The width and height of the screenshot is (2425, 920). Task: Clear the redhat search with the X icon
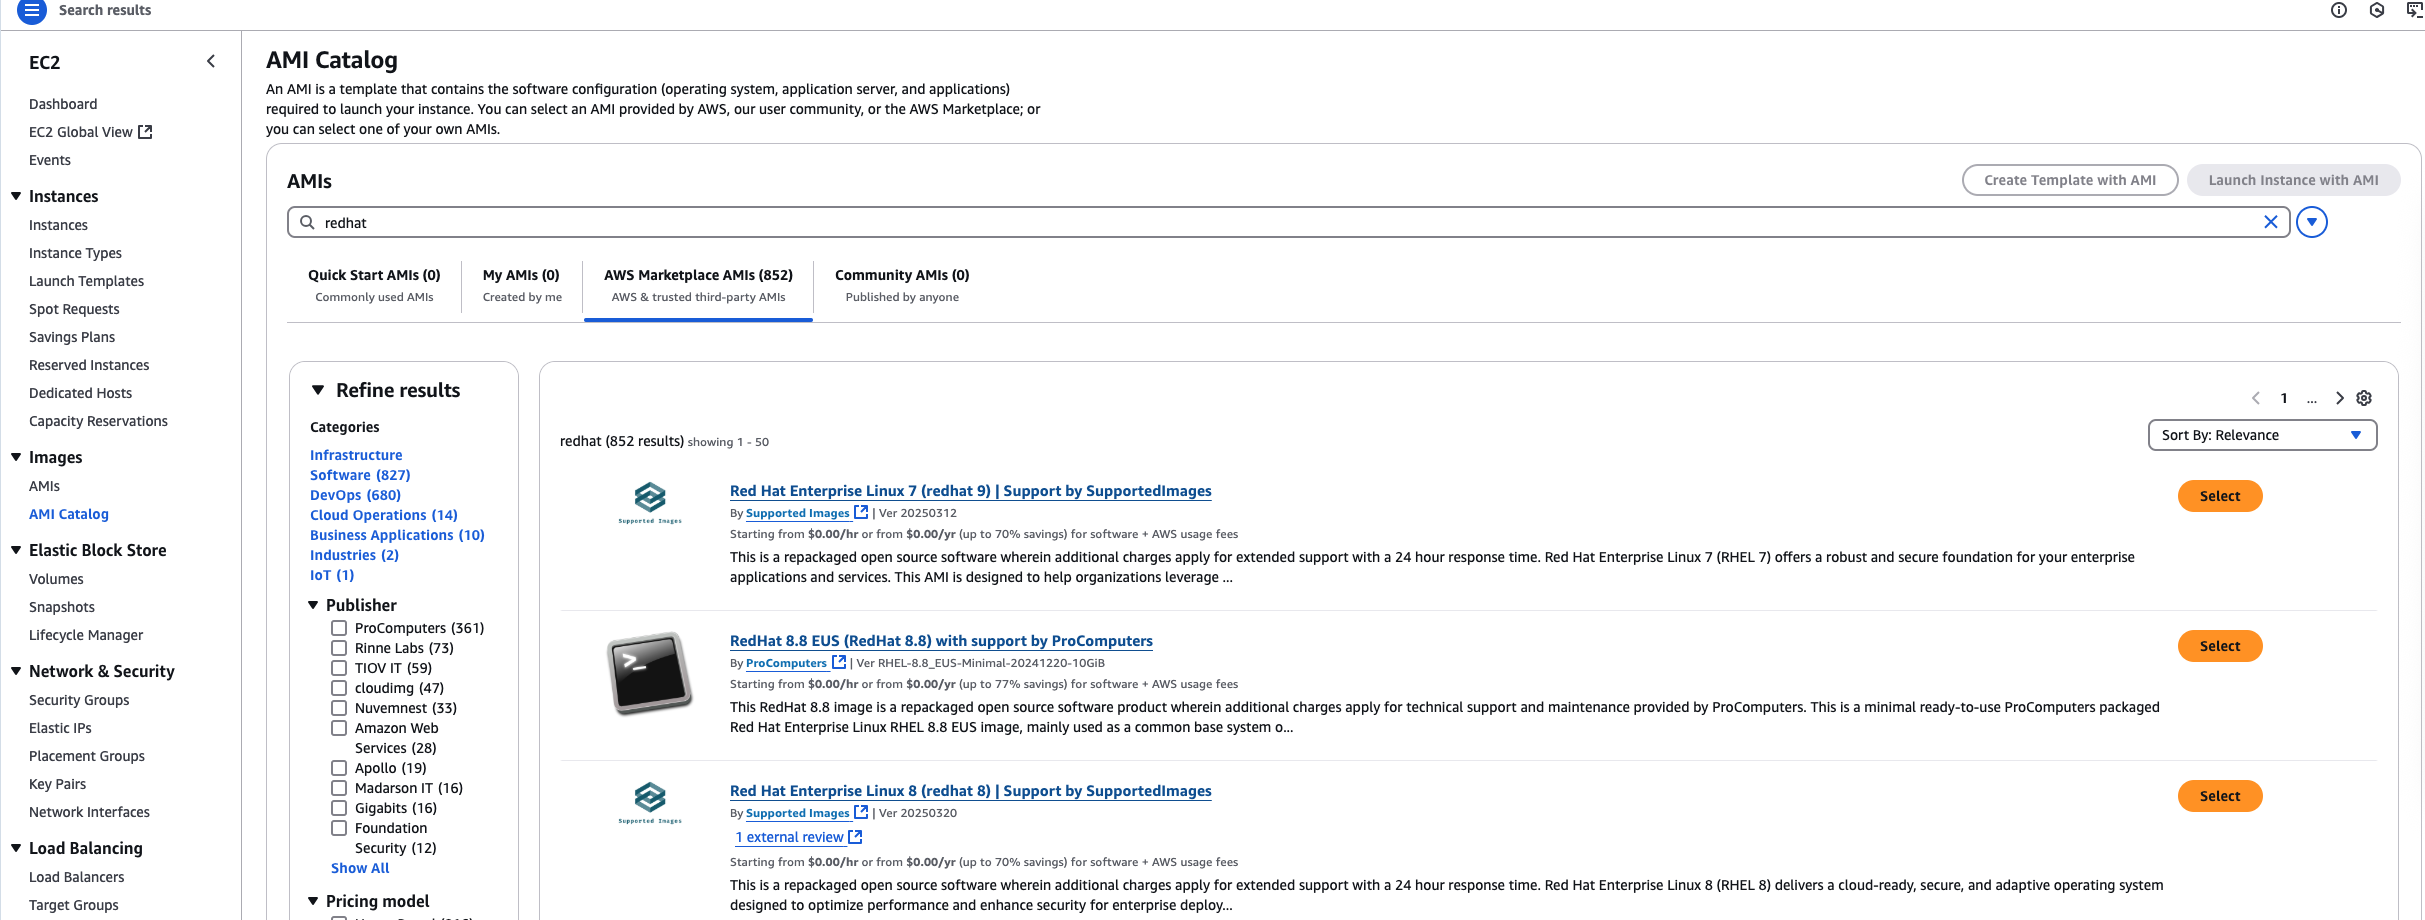[2271, 222]
